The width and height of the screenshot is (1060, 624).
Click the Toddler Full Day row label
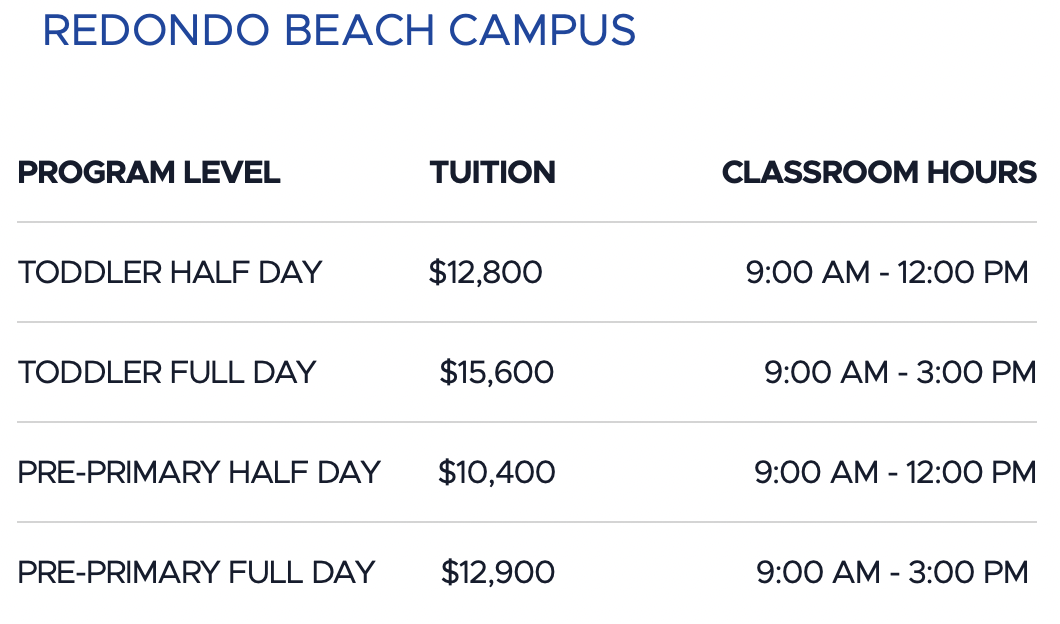coord(167,373)
